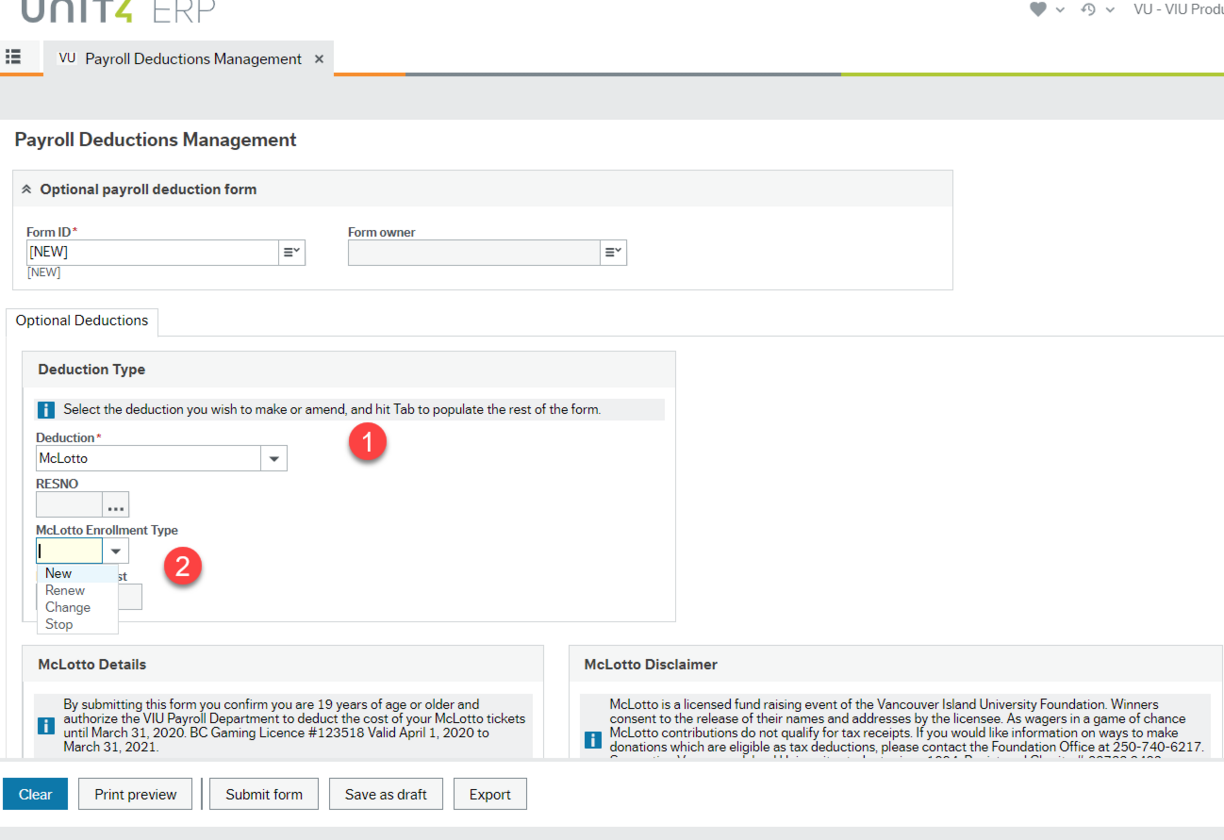The width and height of the screenshot is (1224, 840).
Task: Click the info icon in Deduction Type section
Action: pyautogui.click(x=45, y=409)
